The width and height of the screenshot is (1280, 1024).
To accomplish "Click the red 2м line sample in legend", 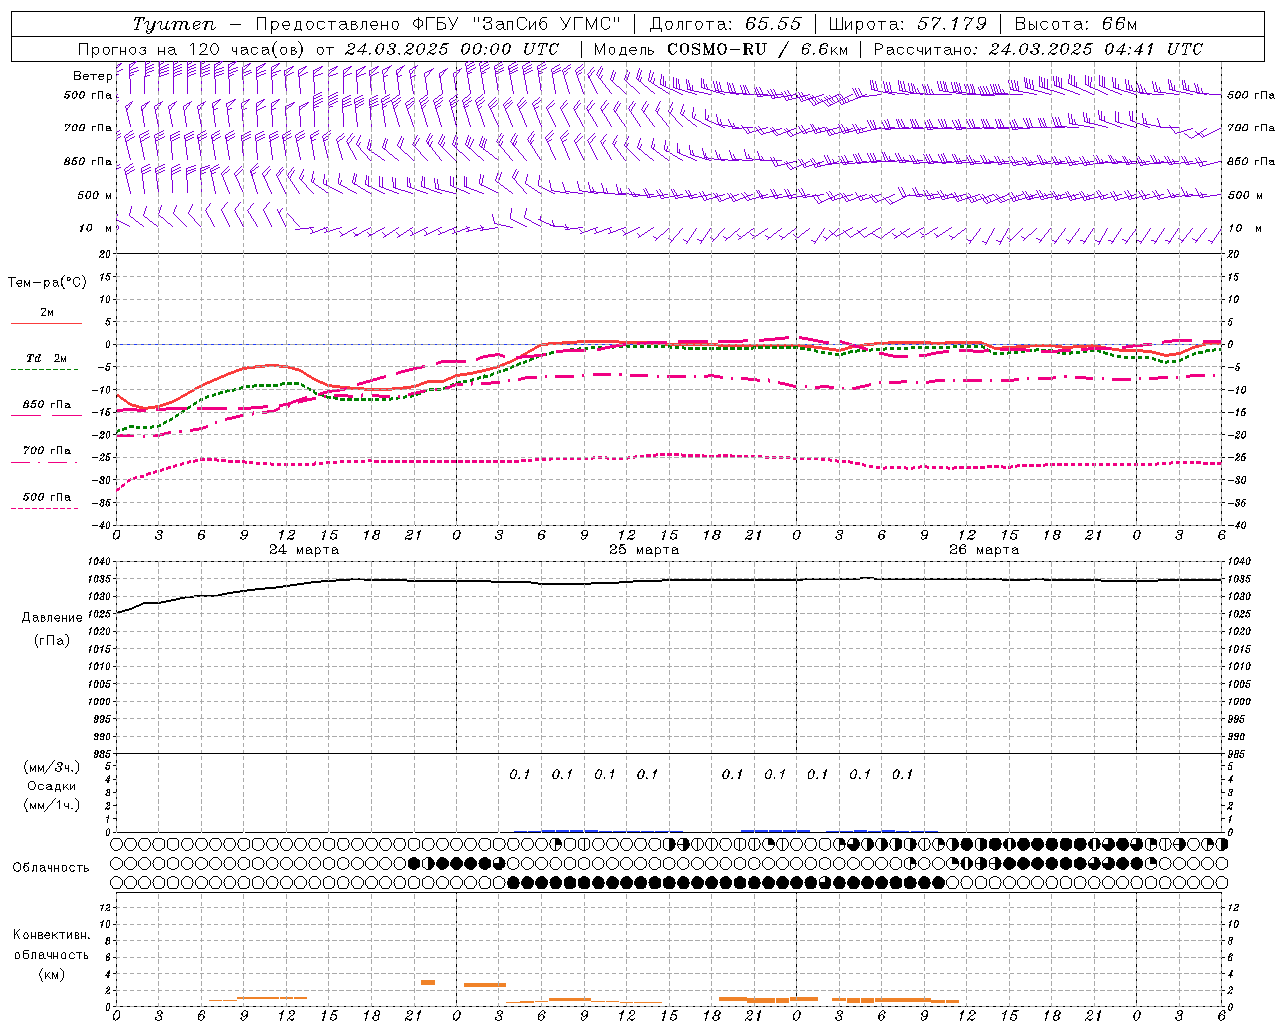I will pyautogui.click(x=46, y=323).
